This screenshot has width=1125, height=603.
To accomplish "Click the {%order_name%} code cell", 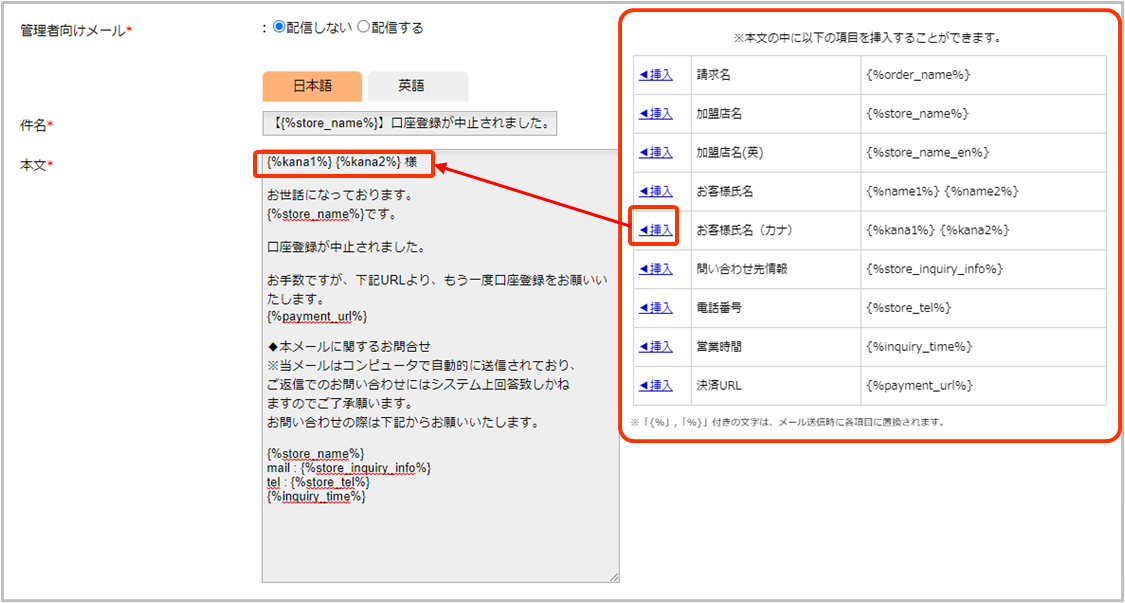I will click(918, 75).
